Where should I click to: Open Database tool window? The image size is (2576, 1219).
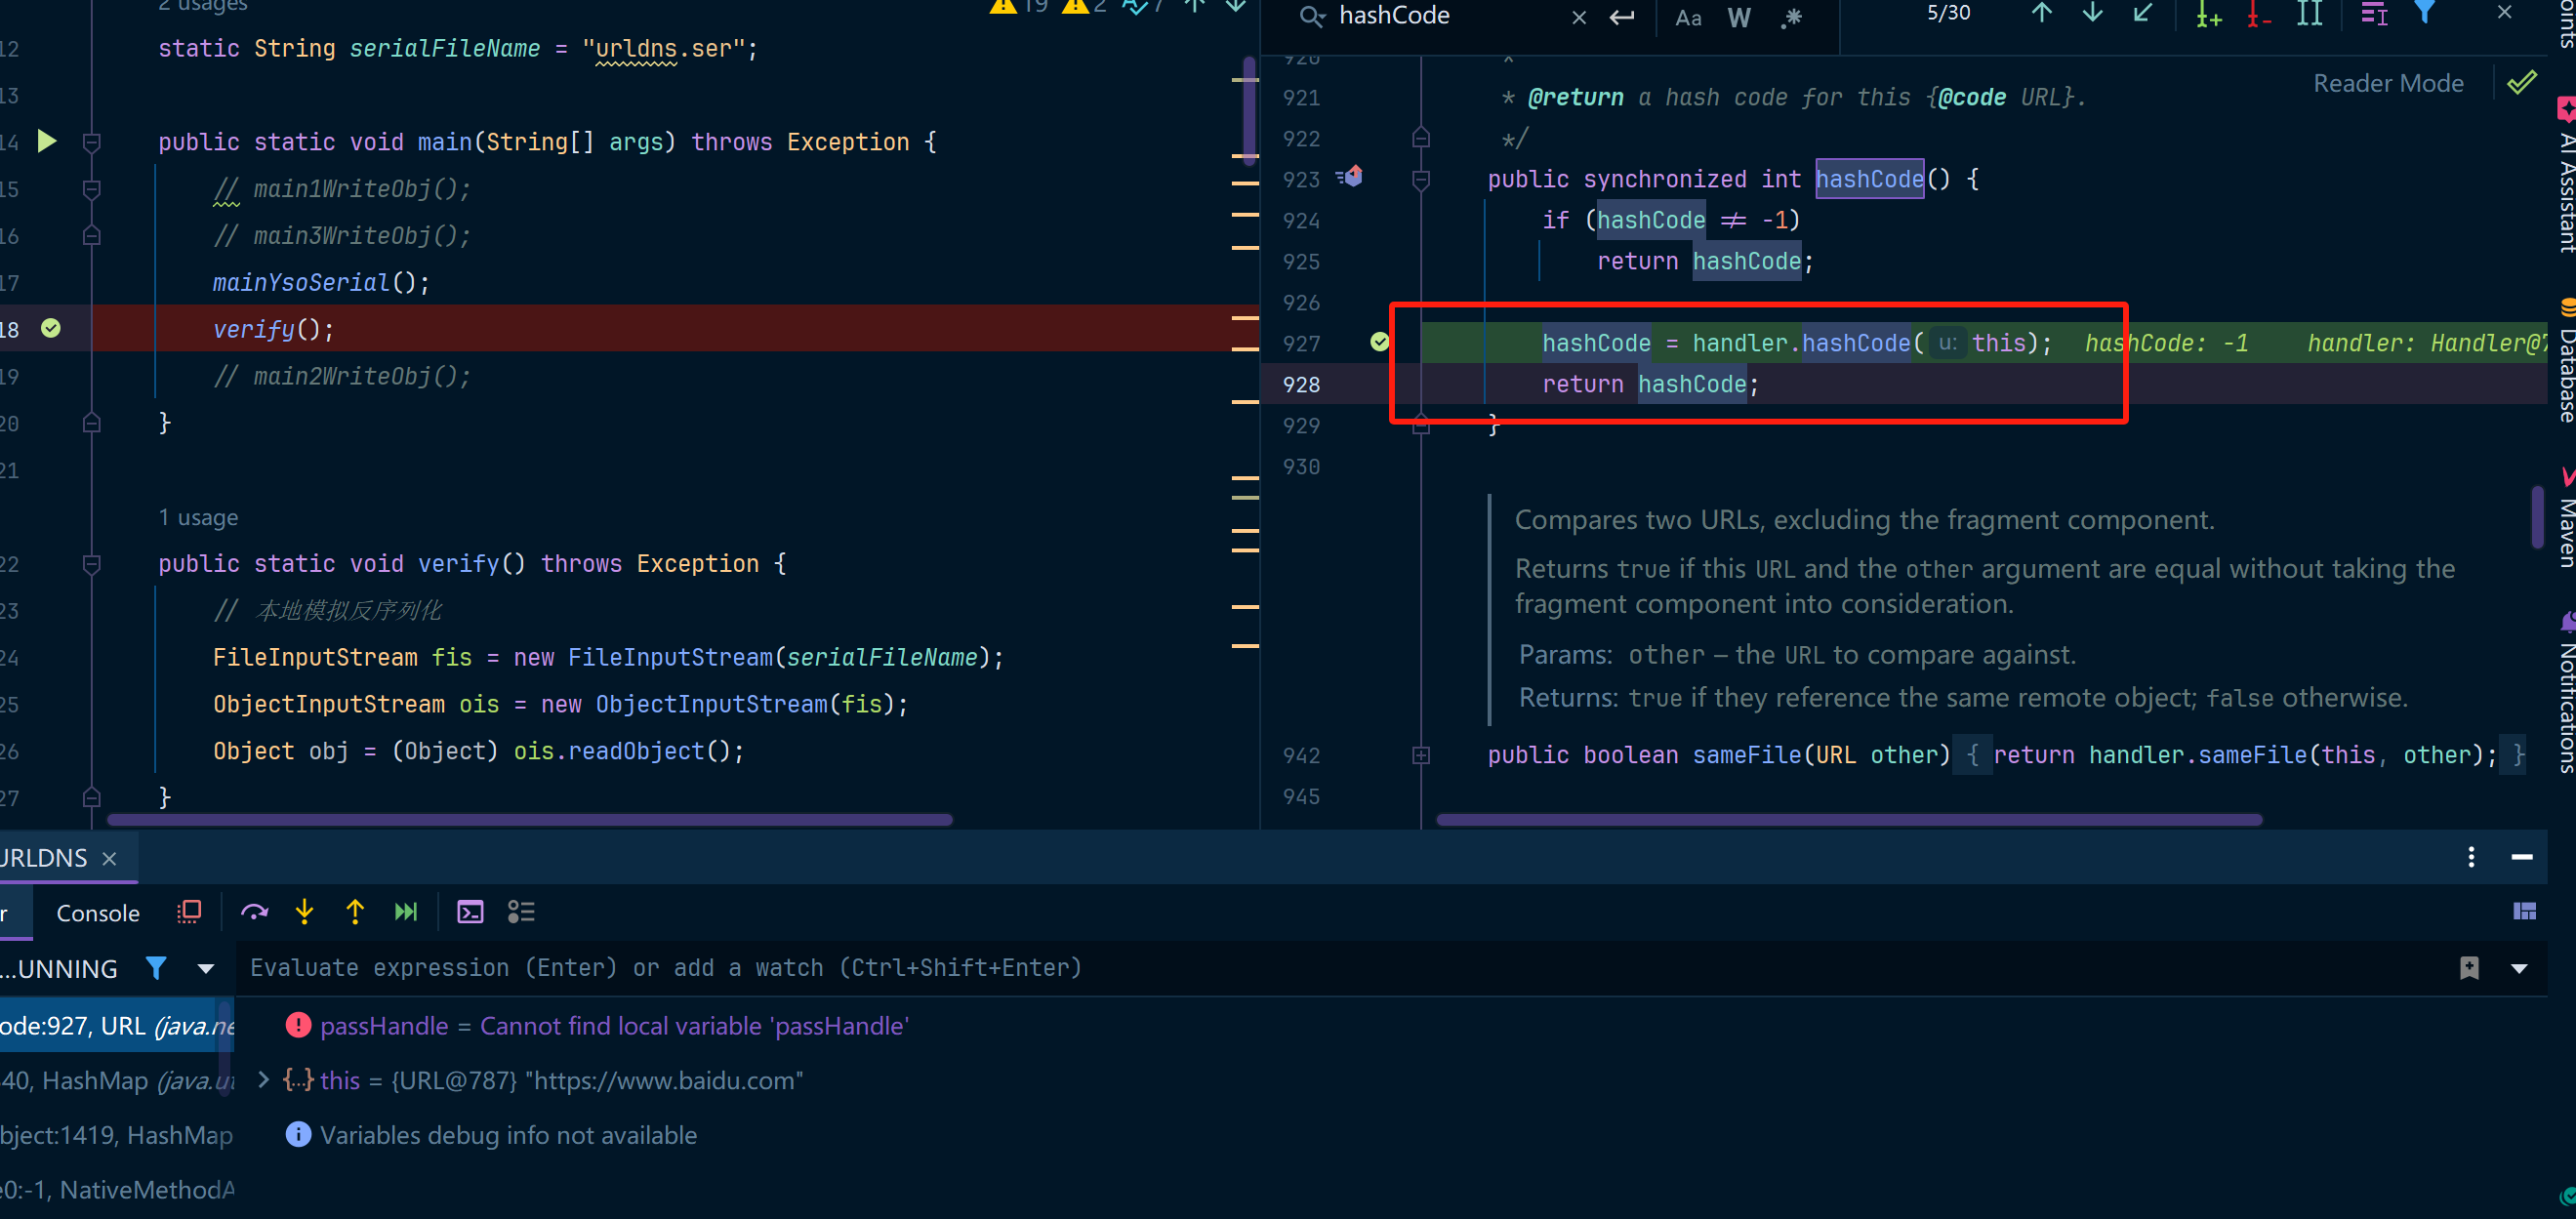2566,362
